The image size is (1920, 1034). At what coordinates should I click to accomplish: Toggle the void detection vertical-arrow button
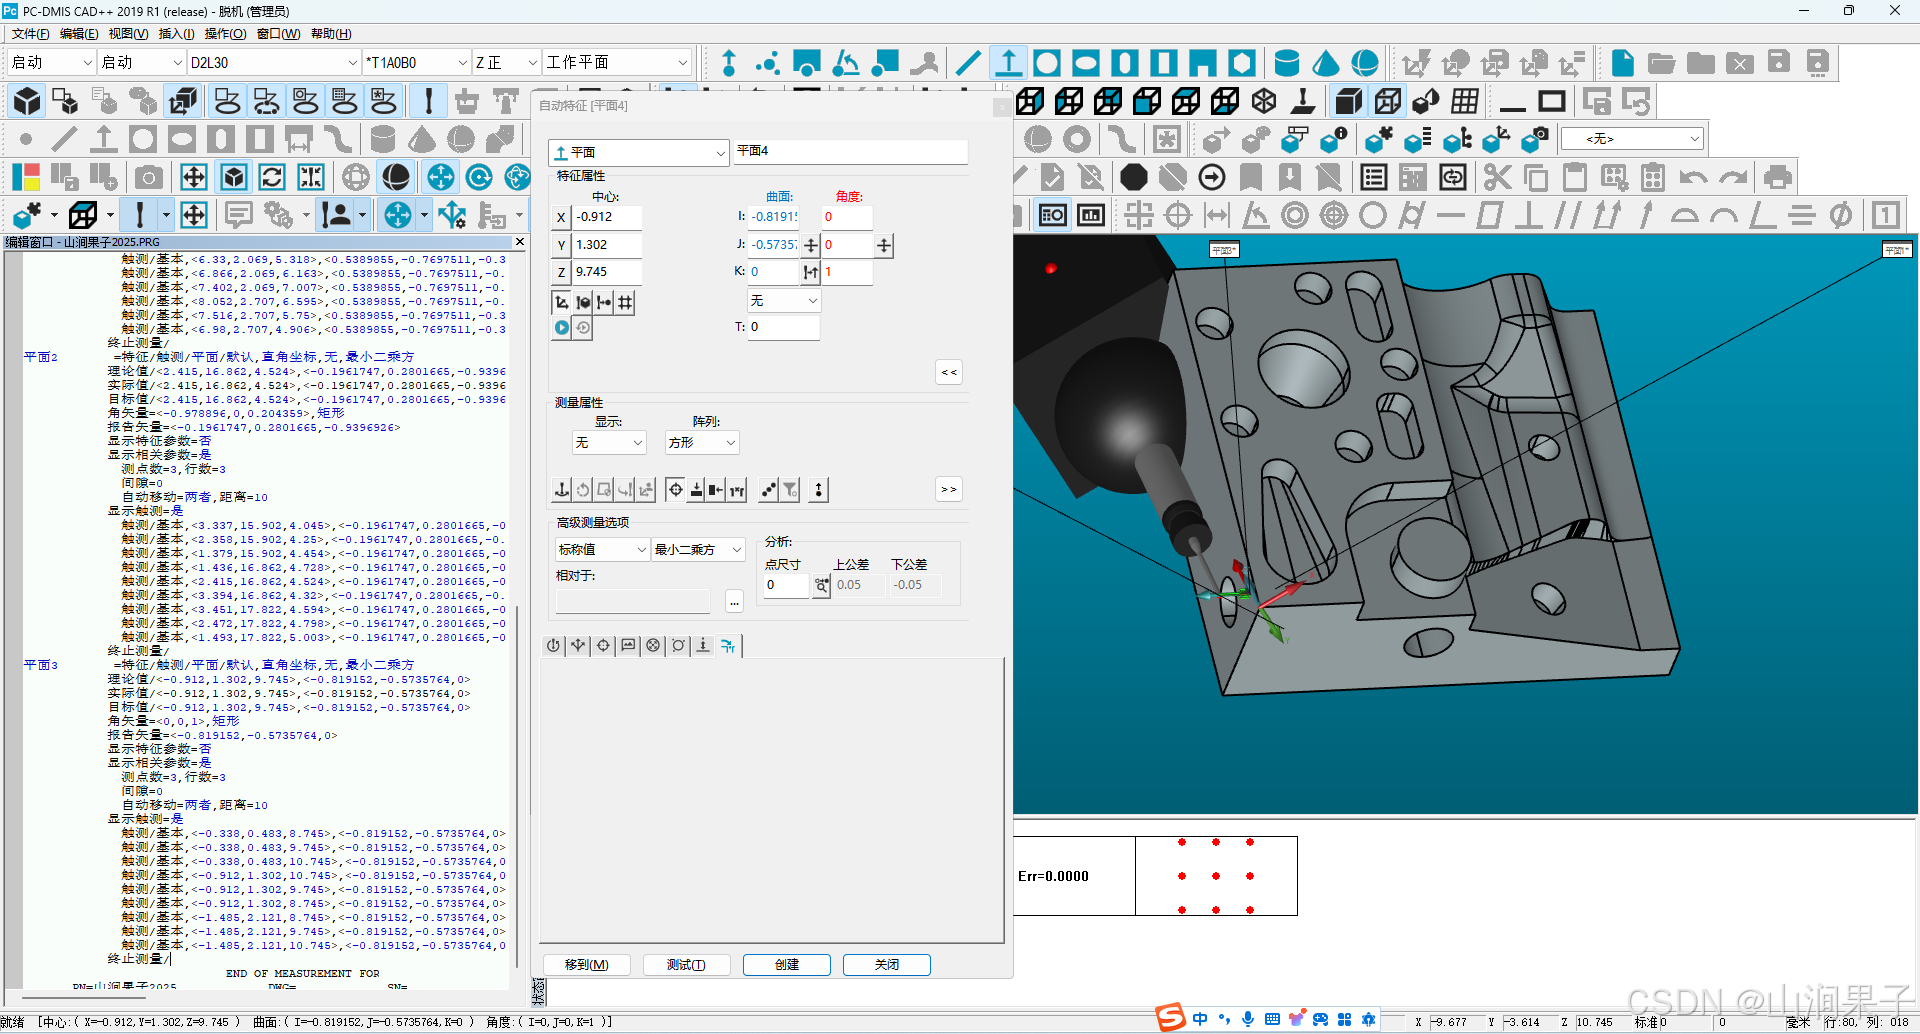tap(819, 490)
